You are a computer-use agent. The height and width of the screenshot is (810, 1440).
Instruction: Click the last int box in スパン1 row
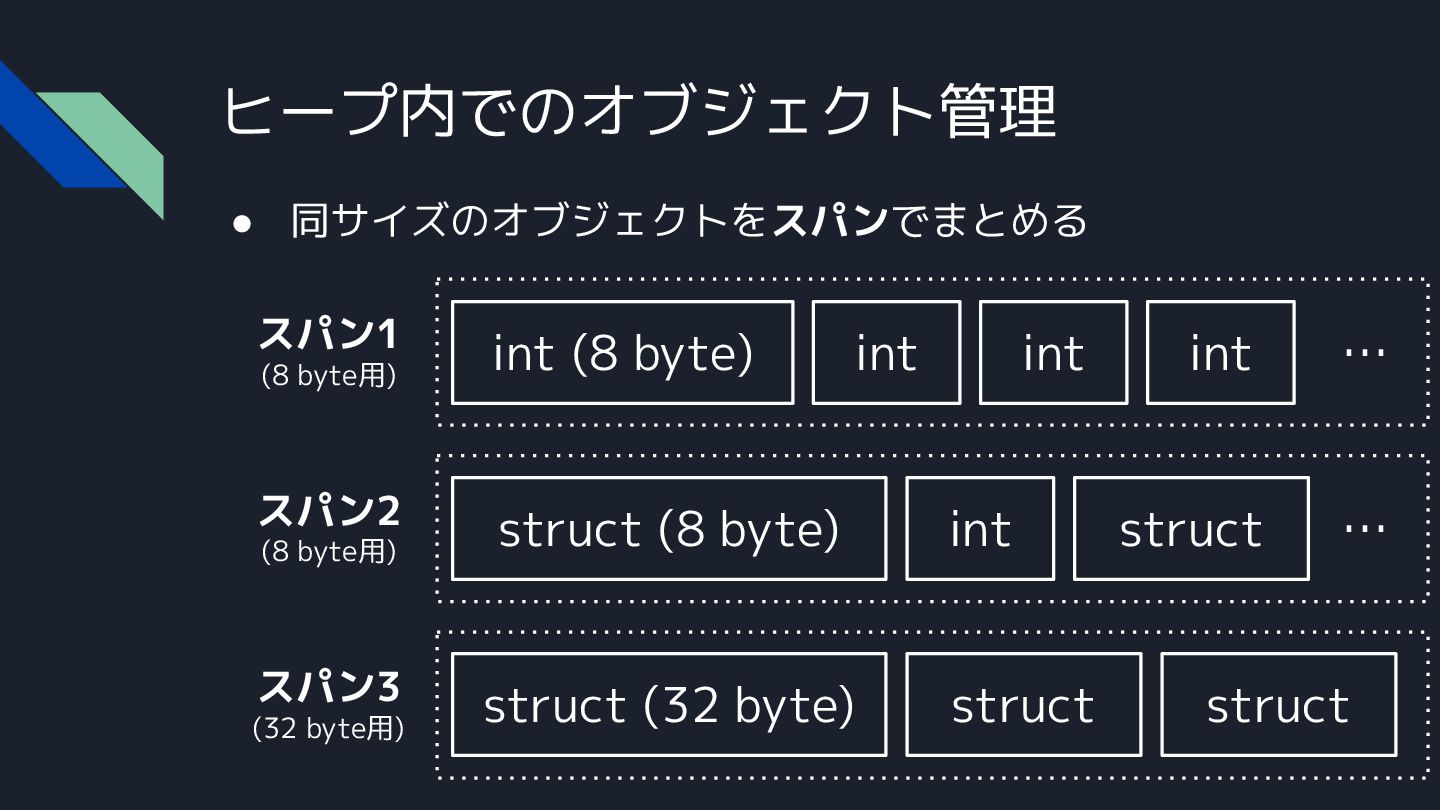pos(1220,353)
